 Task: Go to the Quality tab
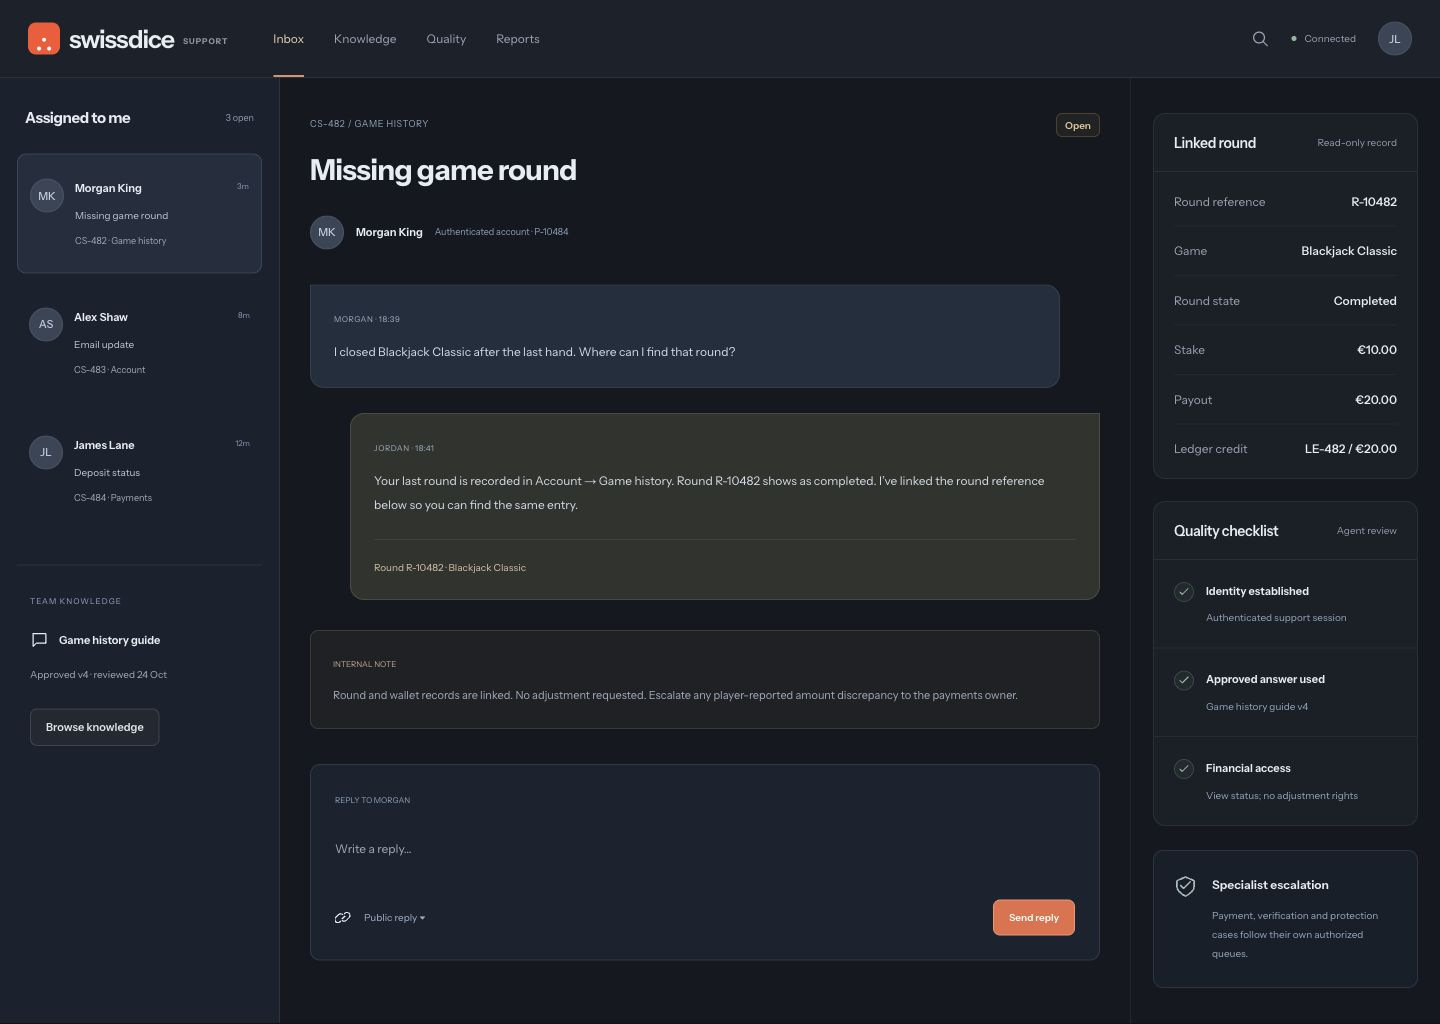click(x=446, y=39)
